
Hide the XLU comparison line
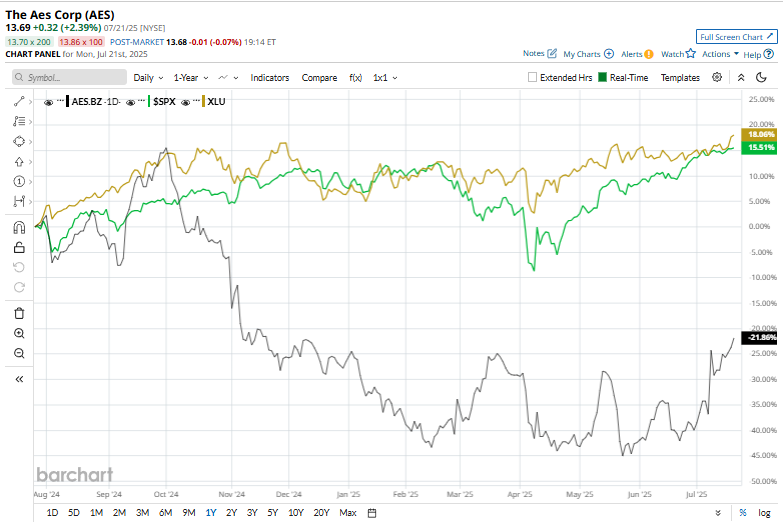coord(185,102)
